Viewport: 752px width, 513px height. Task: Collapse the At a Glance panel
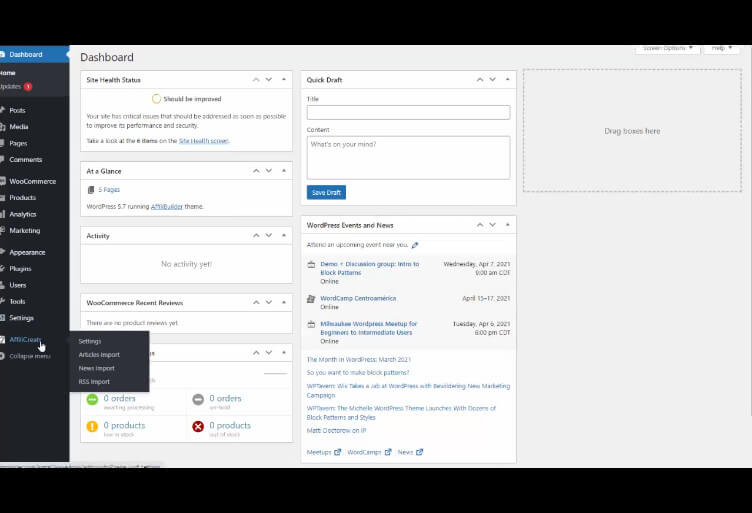[x=284, y=171]
